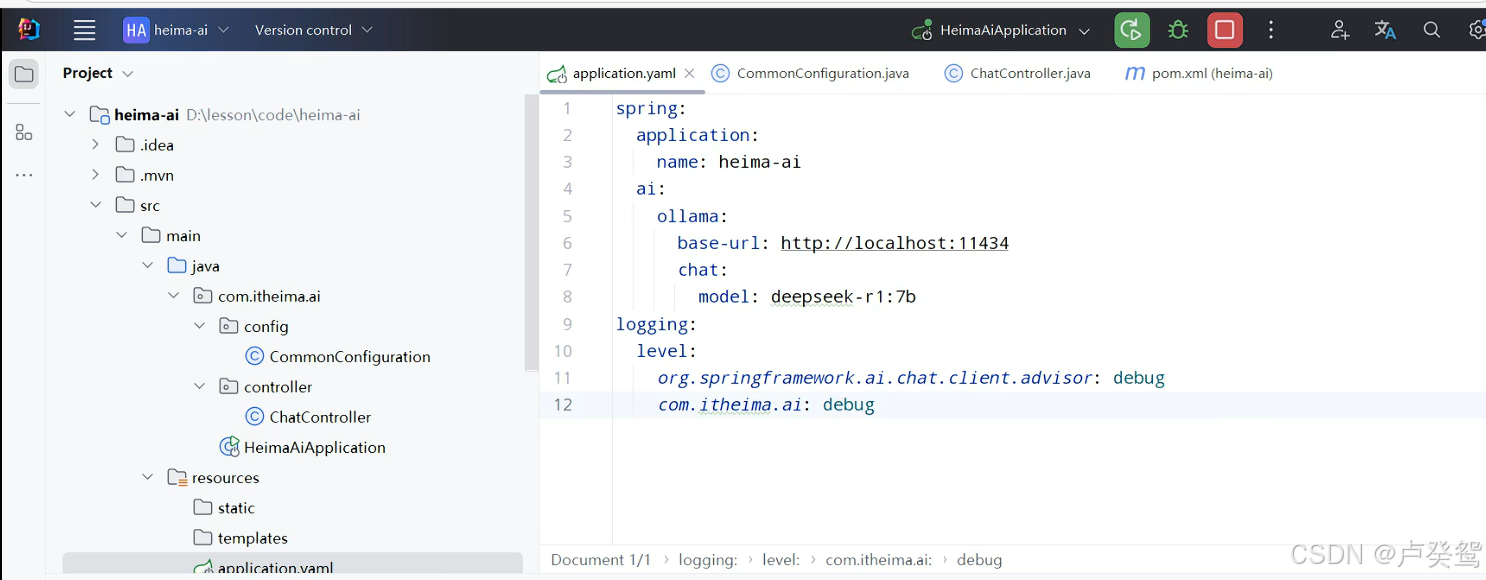Click the project tree vertical scrollbar
The image size is (1486, 580).
(x=531, y=232)
